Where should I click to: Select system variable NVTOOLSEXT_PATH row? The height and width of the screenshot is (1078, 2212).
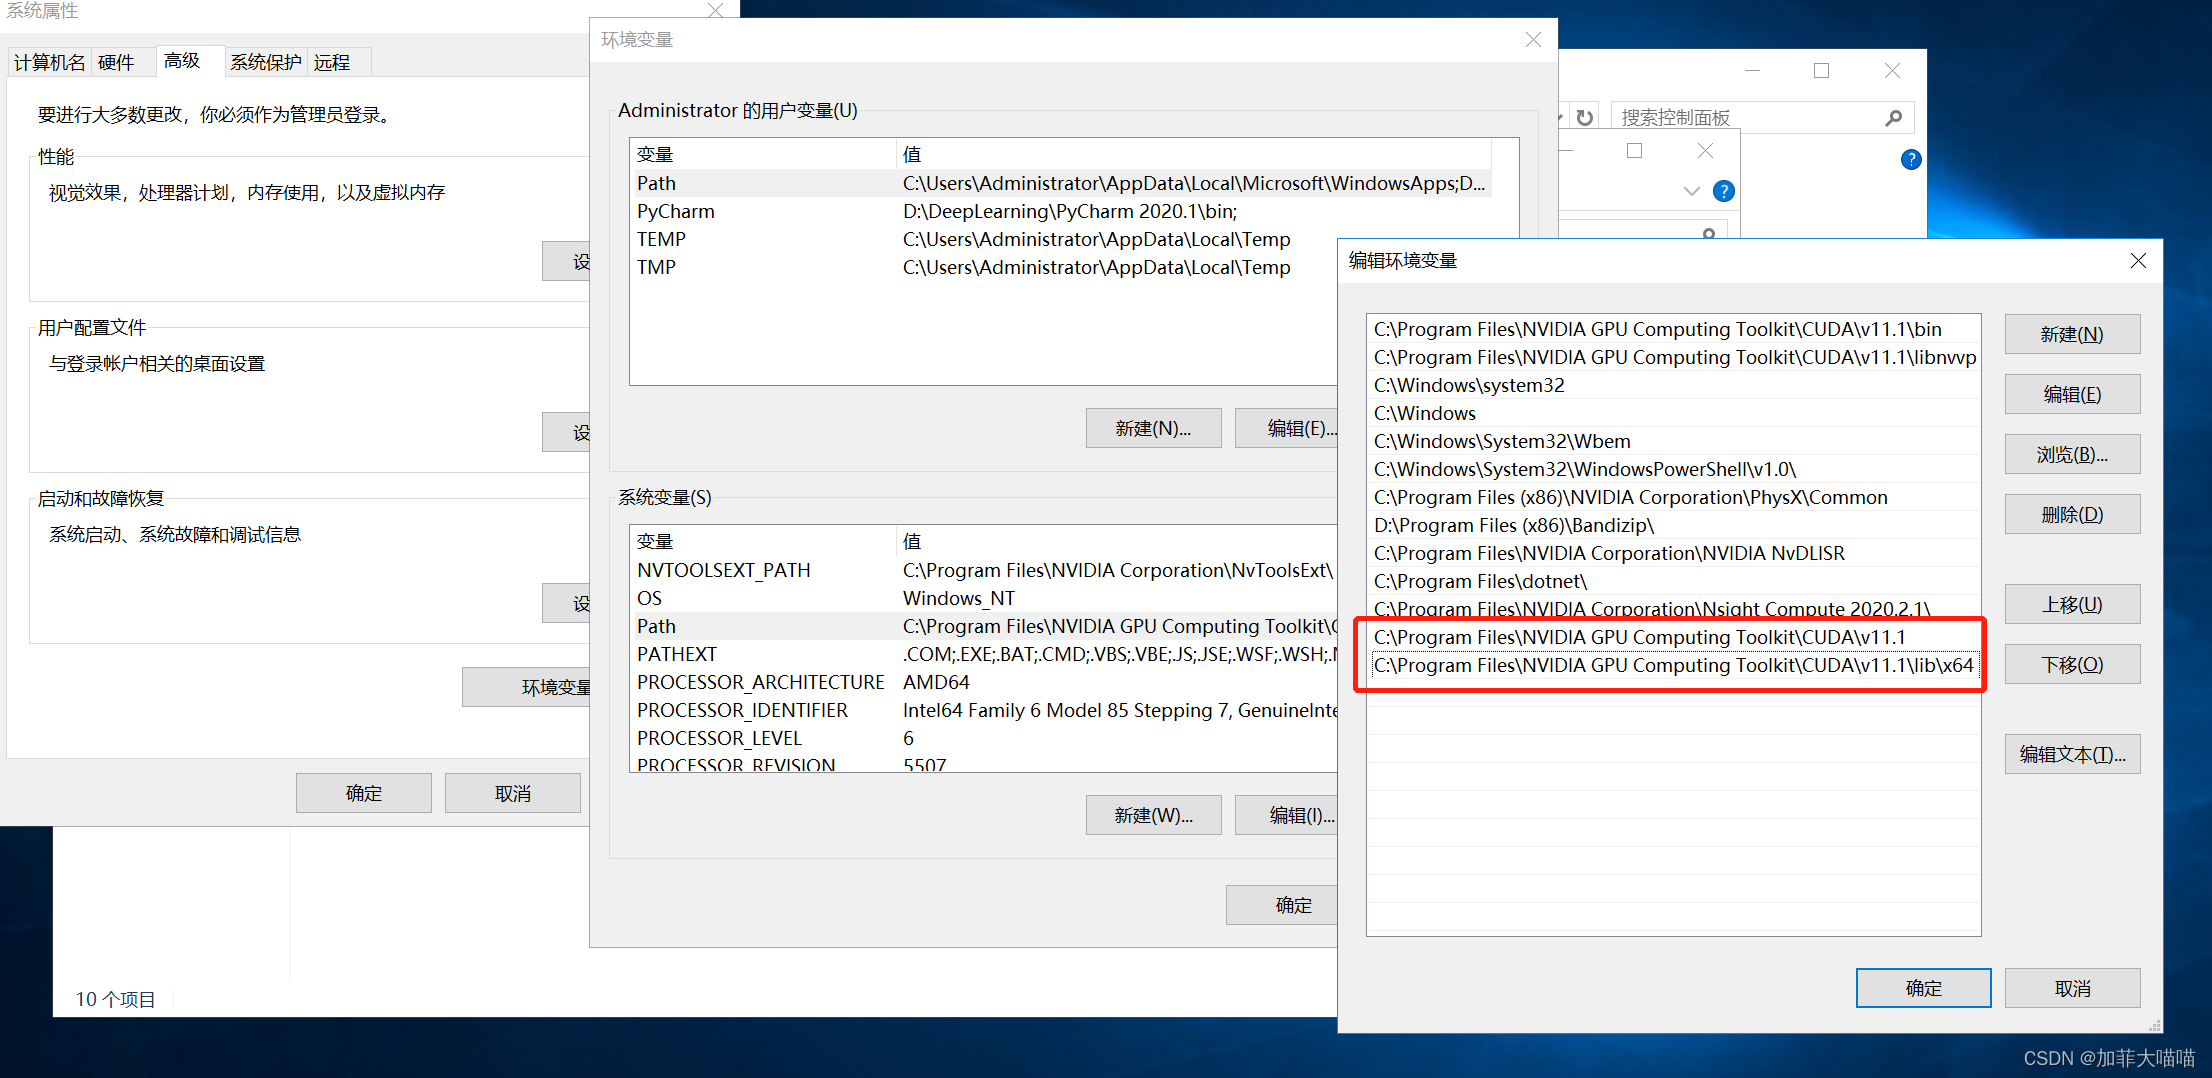click(x=985, y=570)
